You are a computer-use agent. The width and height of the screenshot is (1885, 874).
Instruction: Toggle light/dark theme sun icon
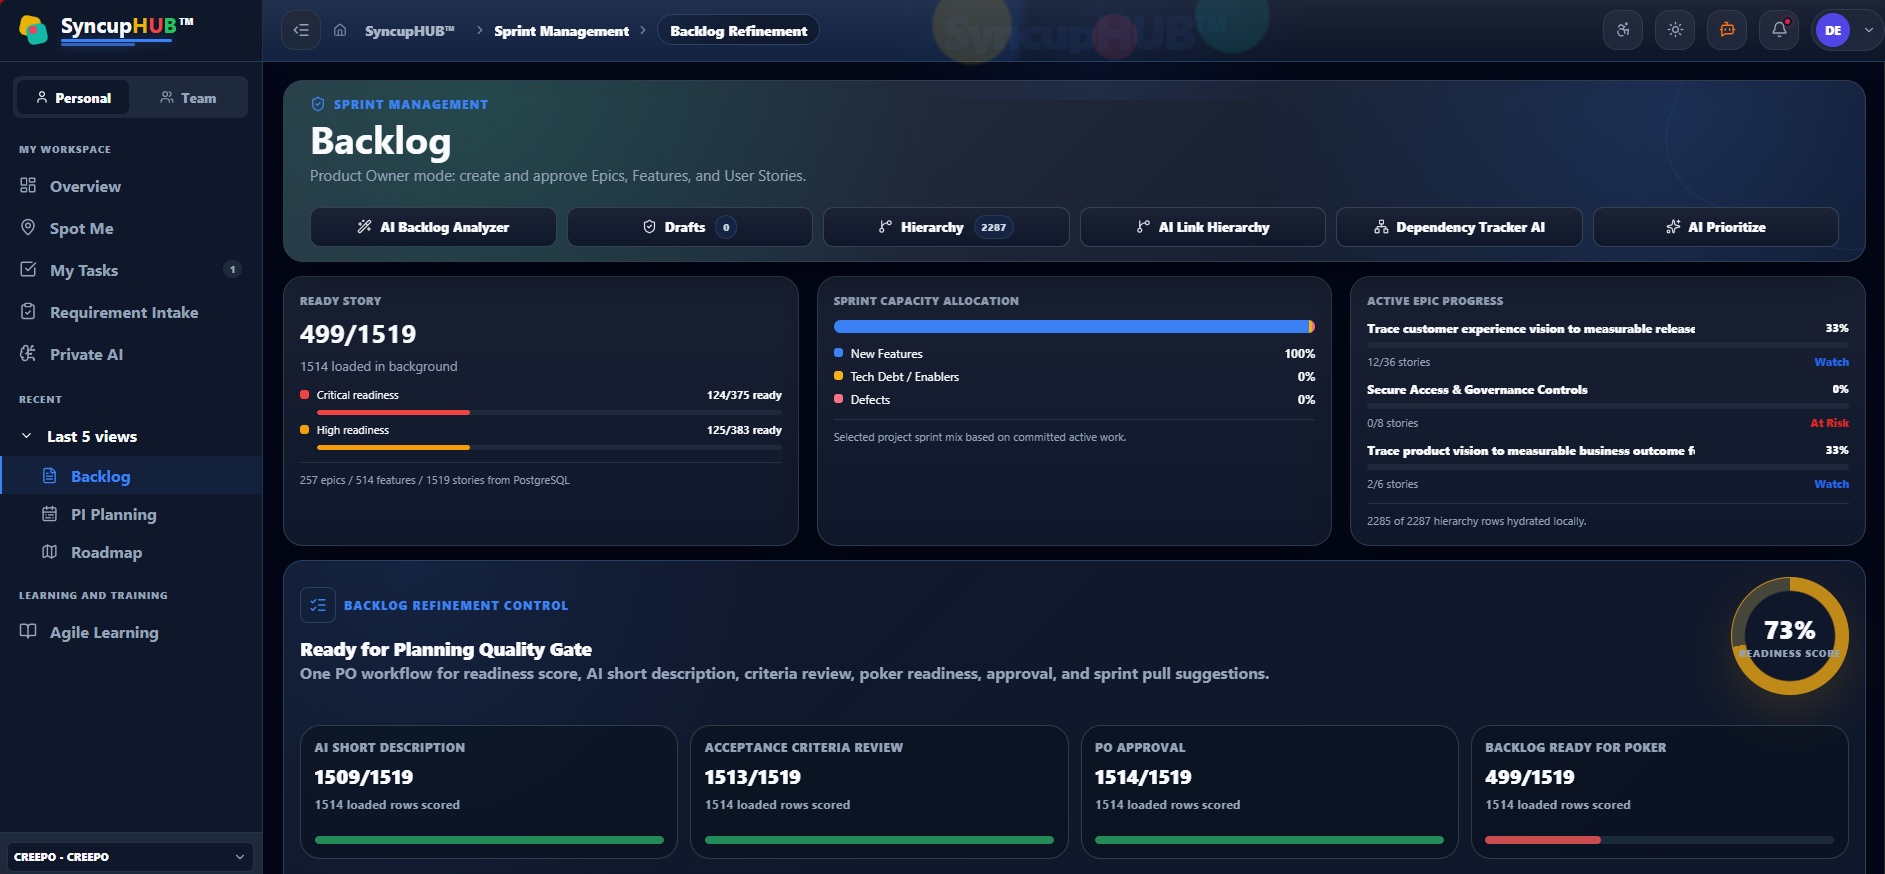click(1675, 30)
